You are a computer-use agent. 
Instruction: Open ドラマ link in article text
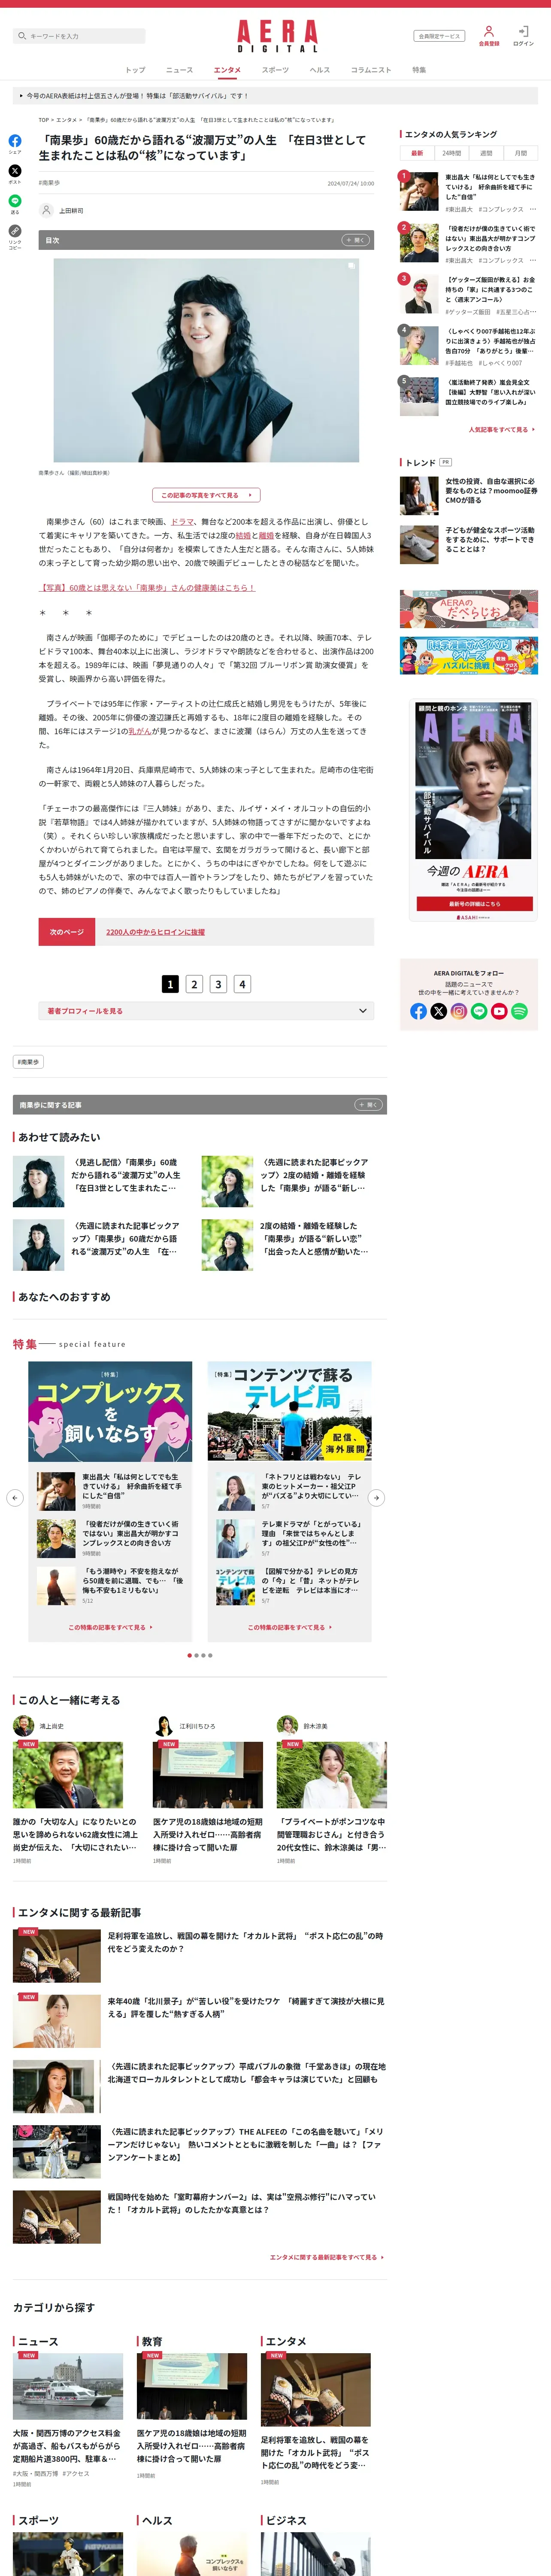pos(183,521)
